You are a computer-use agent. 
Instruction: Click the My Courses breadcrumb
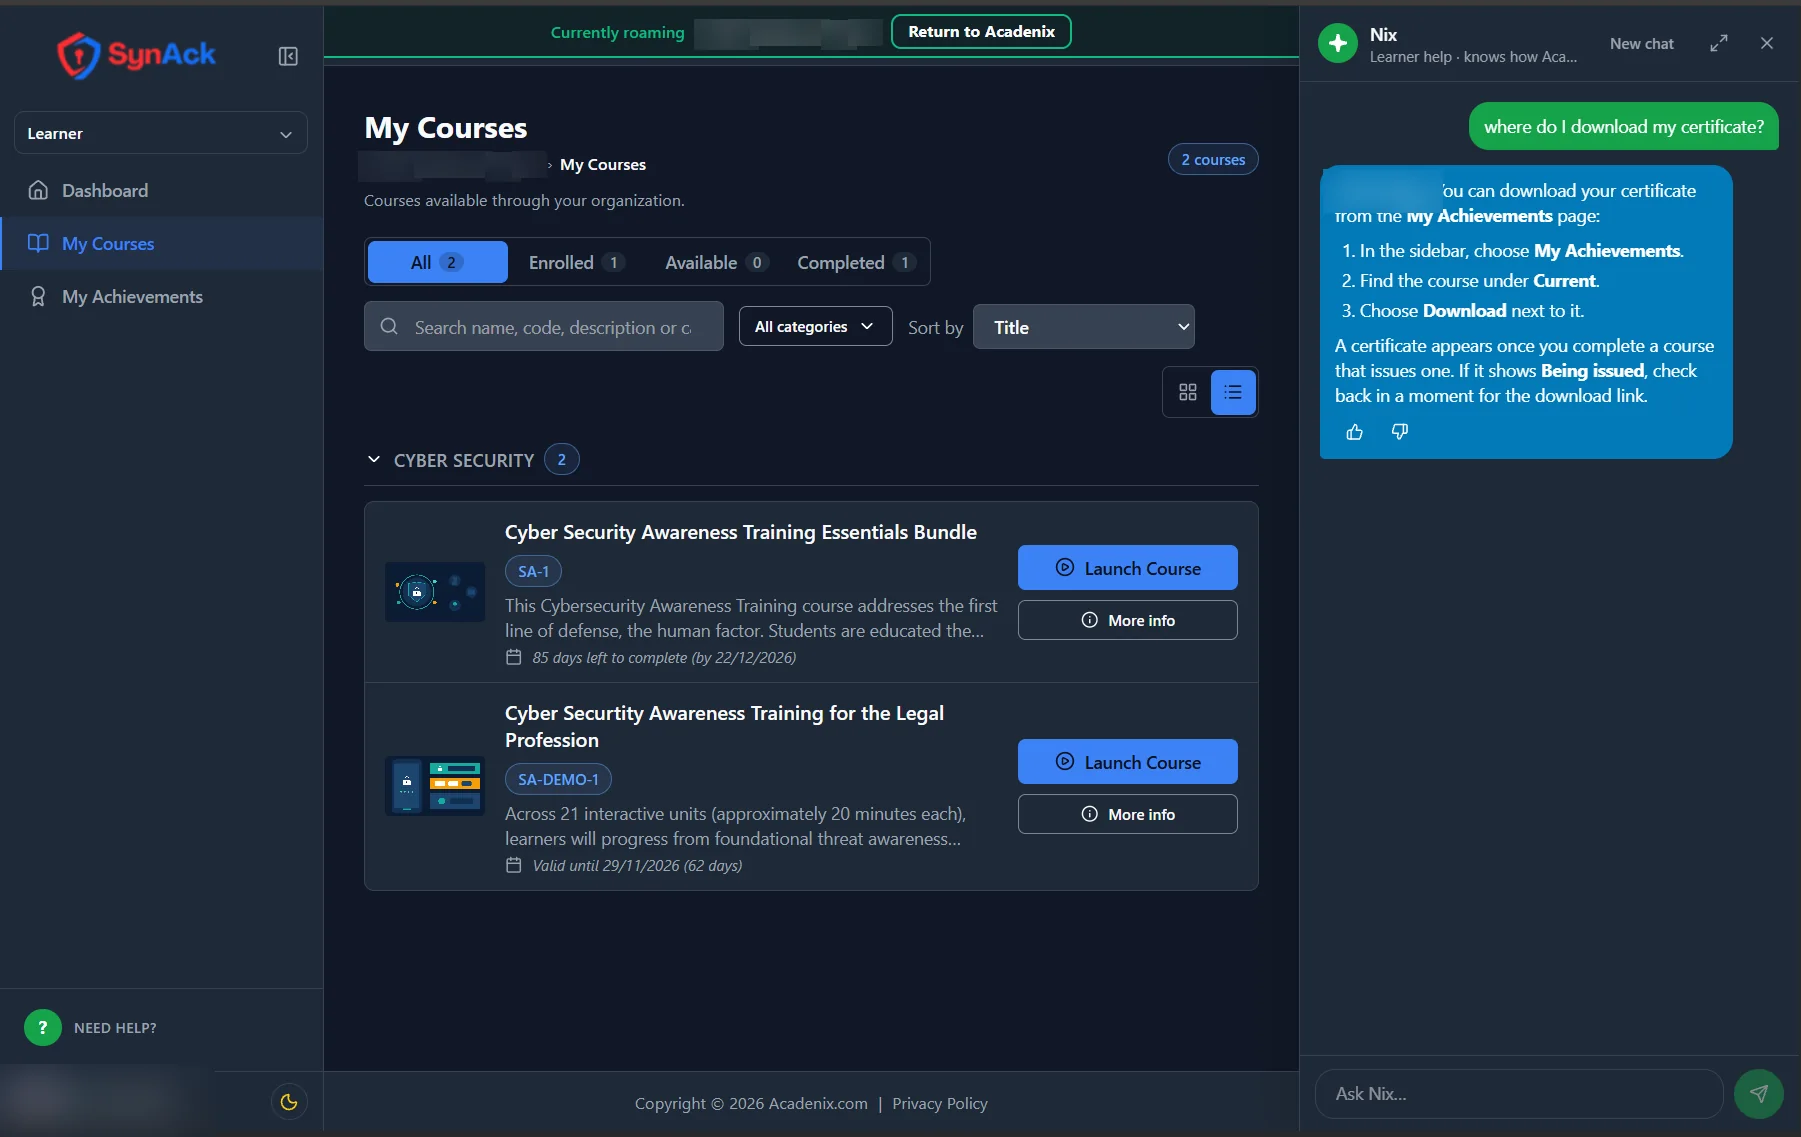(603, 164)
